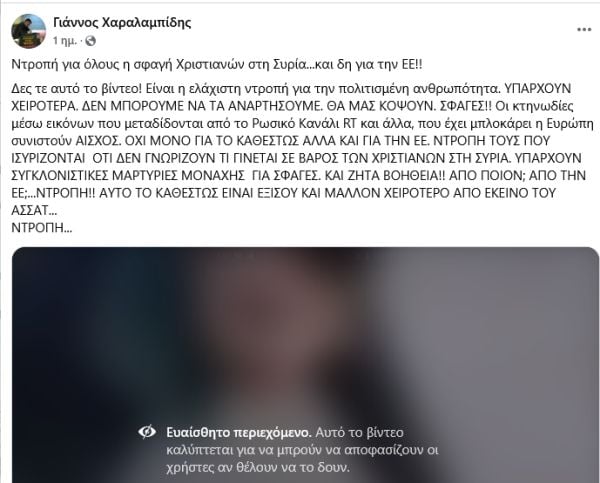Click 'ΚΑΙ ΖΗΤΑ ΒΟΗΘΕΙΑ!!' in the post
This screenshot has height=483, width=600.
(385, 175)
